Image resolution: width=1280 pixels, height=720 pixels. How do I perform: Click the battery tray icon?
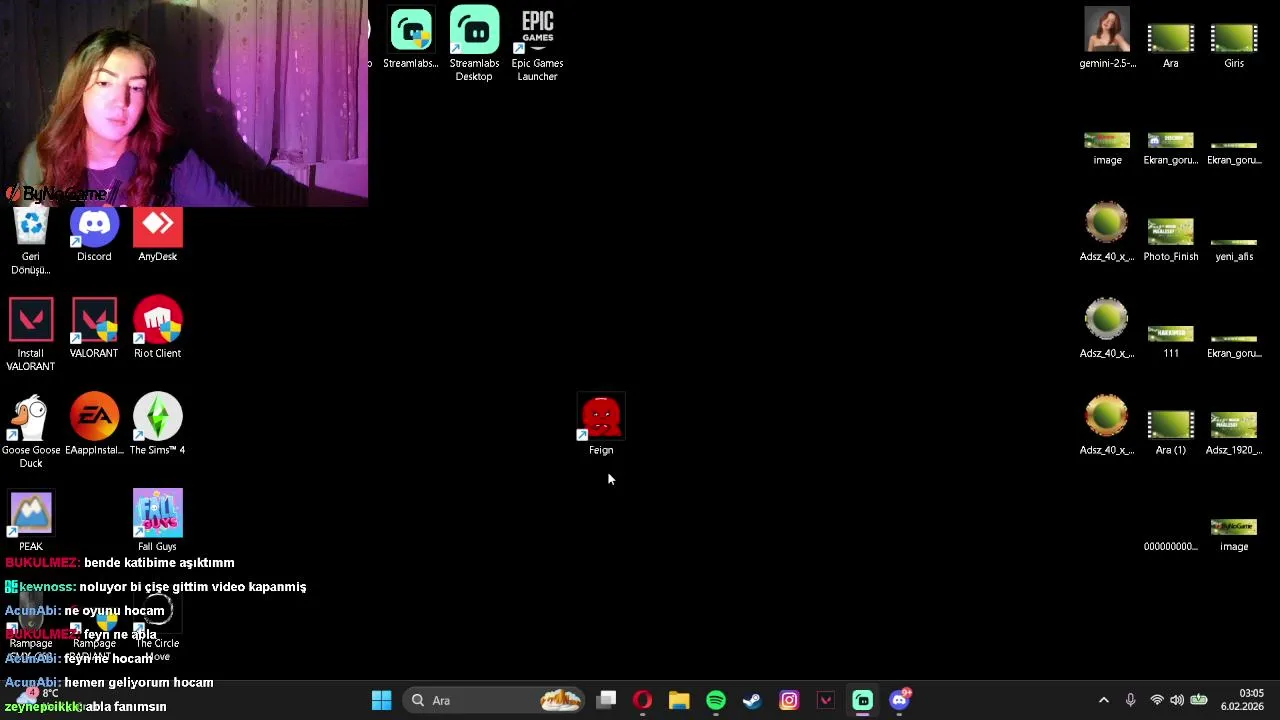1199,700
